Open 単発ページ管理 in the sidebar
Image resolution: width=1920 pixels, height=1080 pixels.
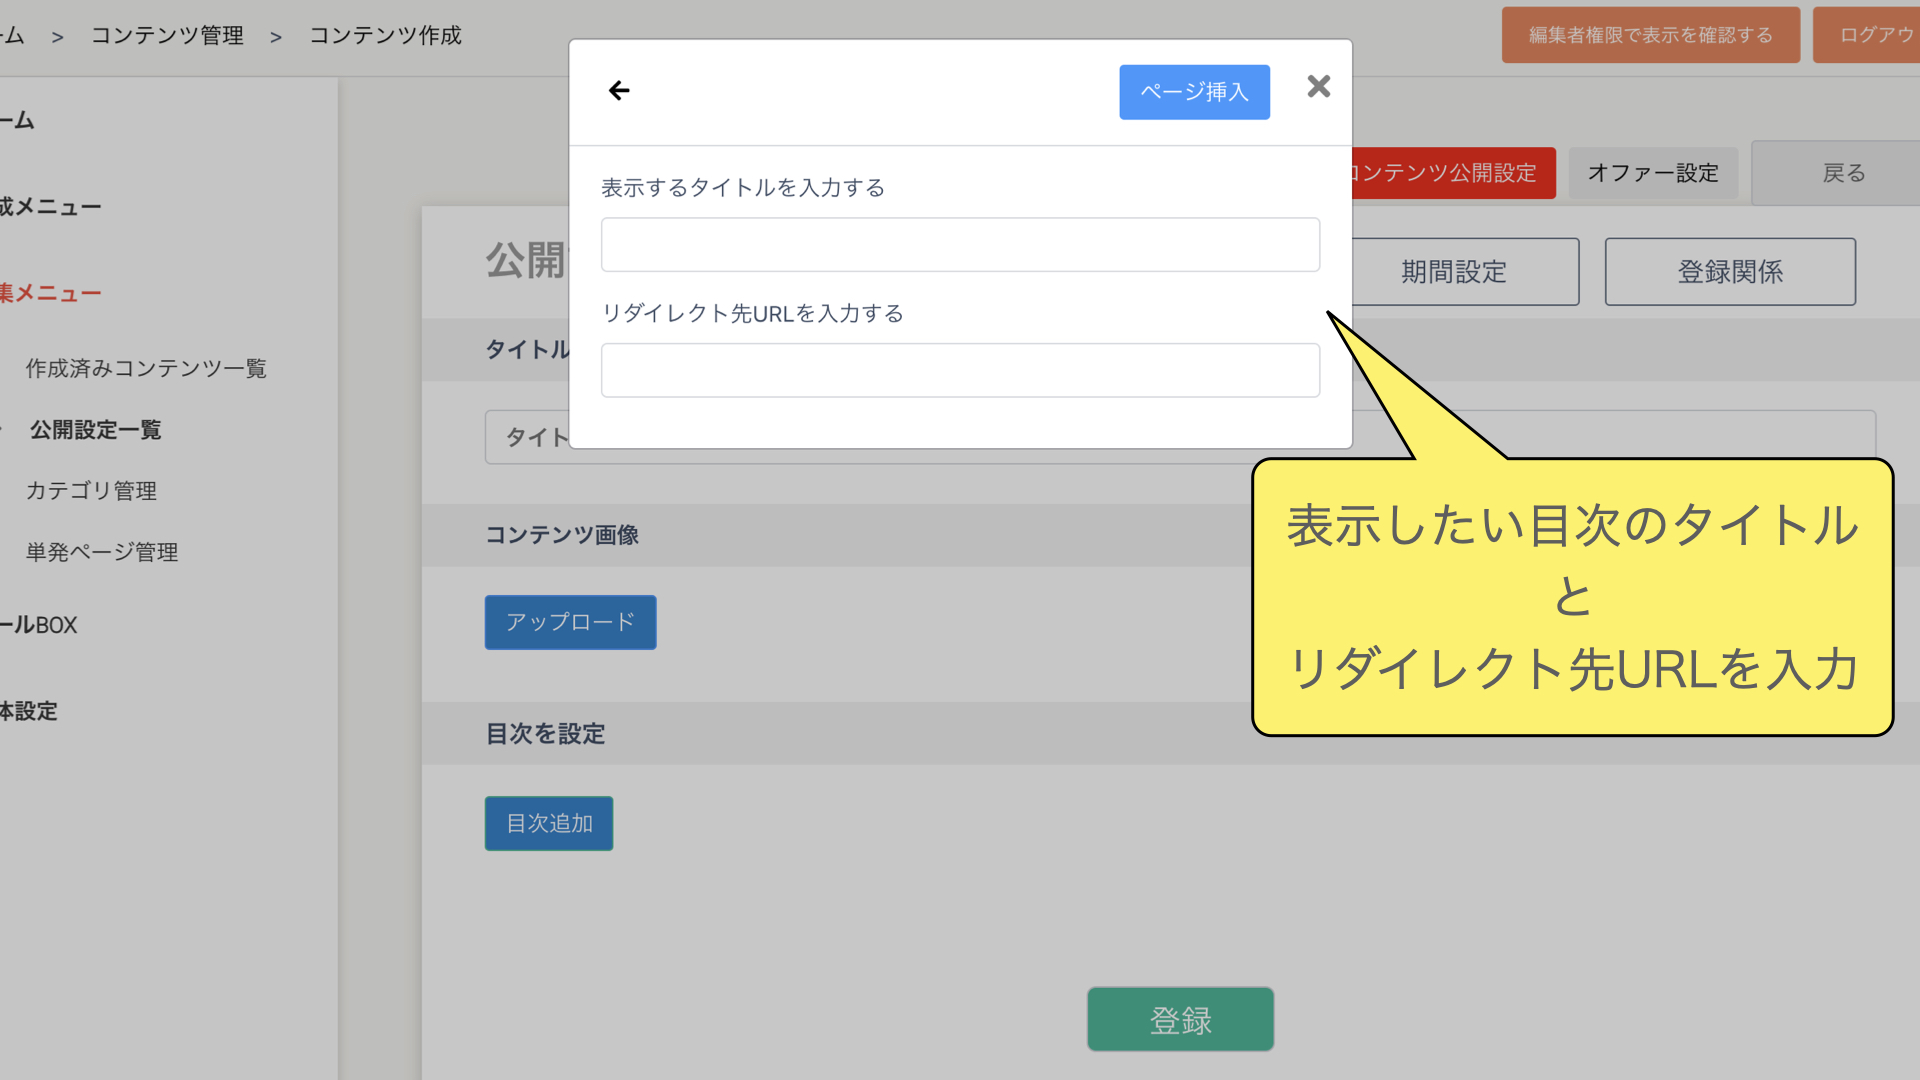click(102, 552)
